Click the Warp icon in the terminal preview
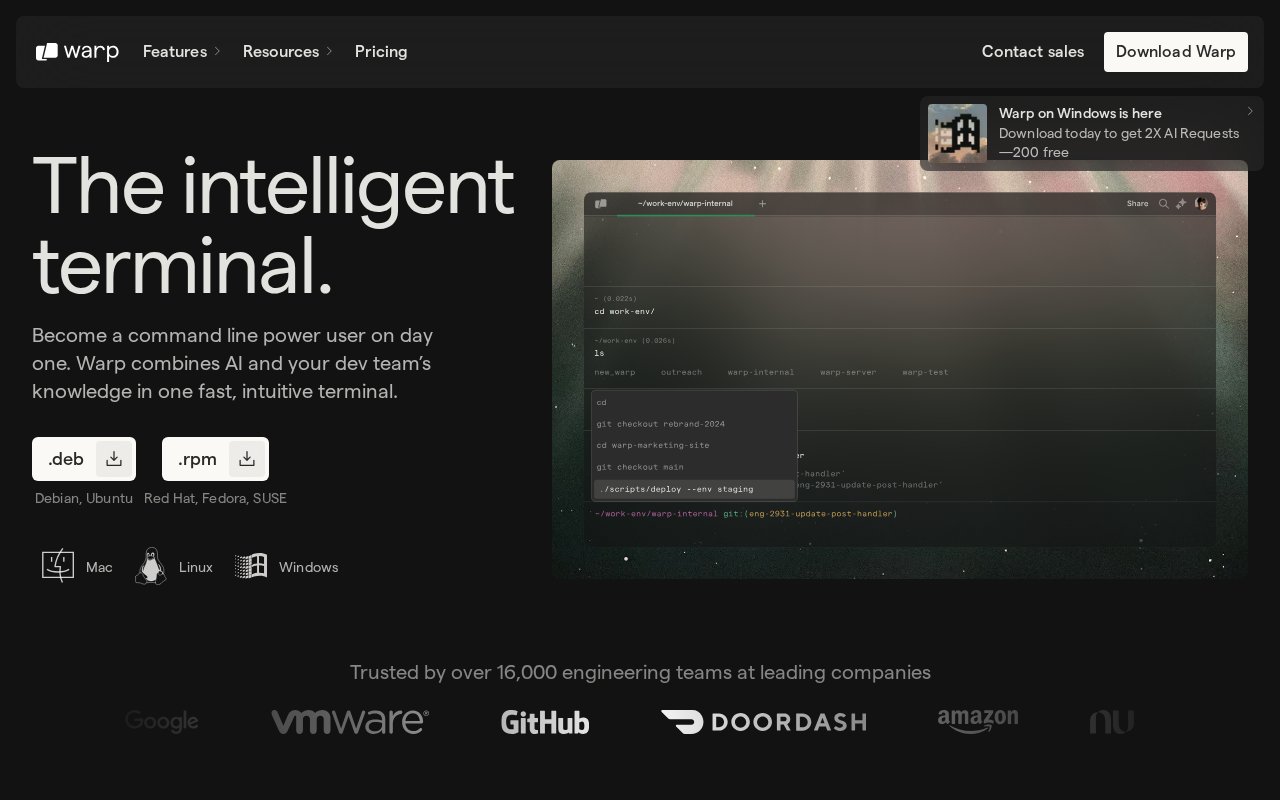This screenshot has height=800, width=1280. [601, 204]
